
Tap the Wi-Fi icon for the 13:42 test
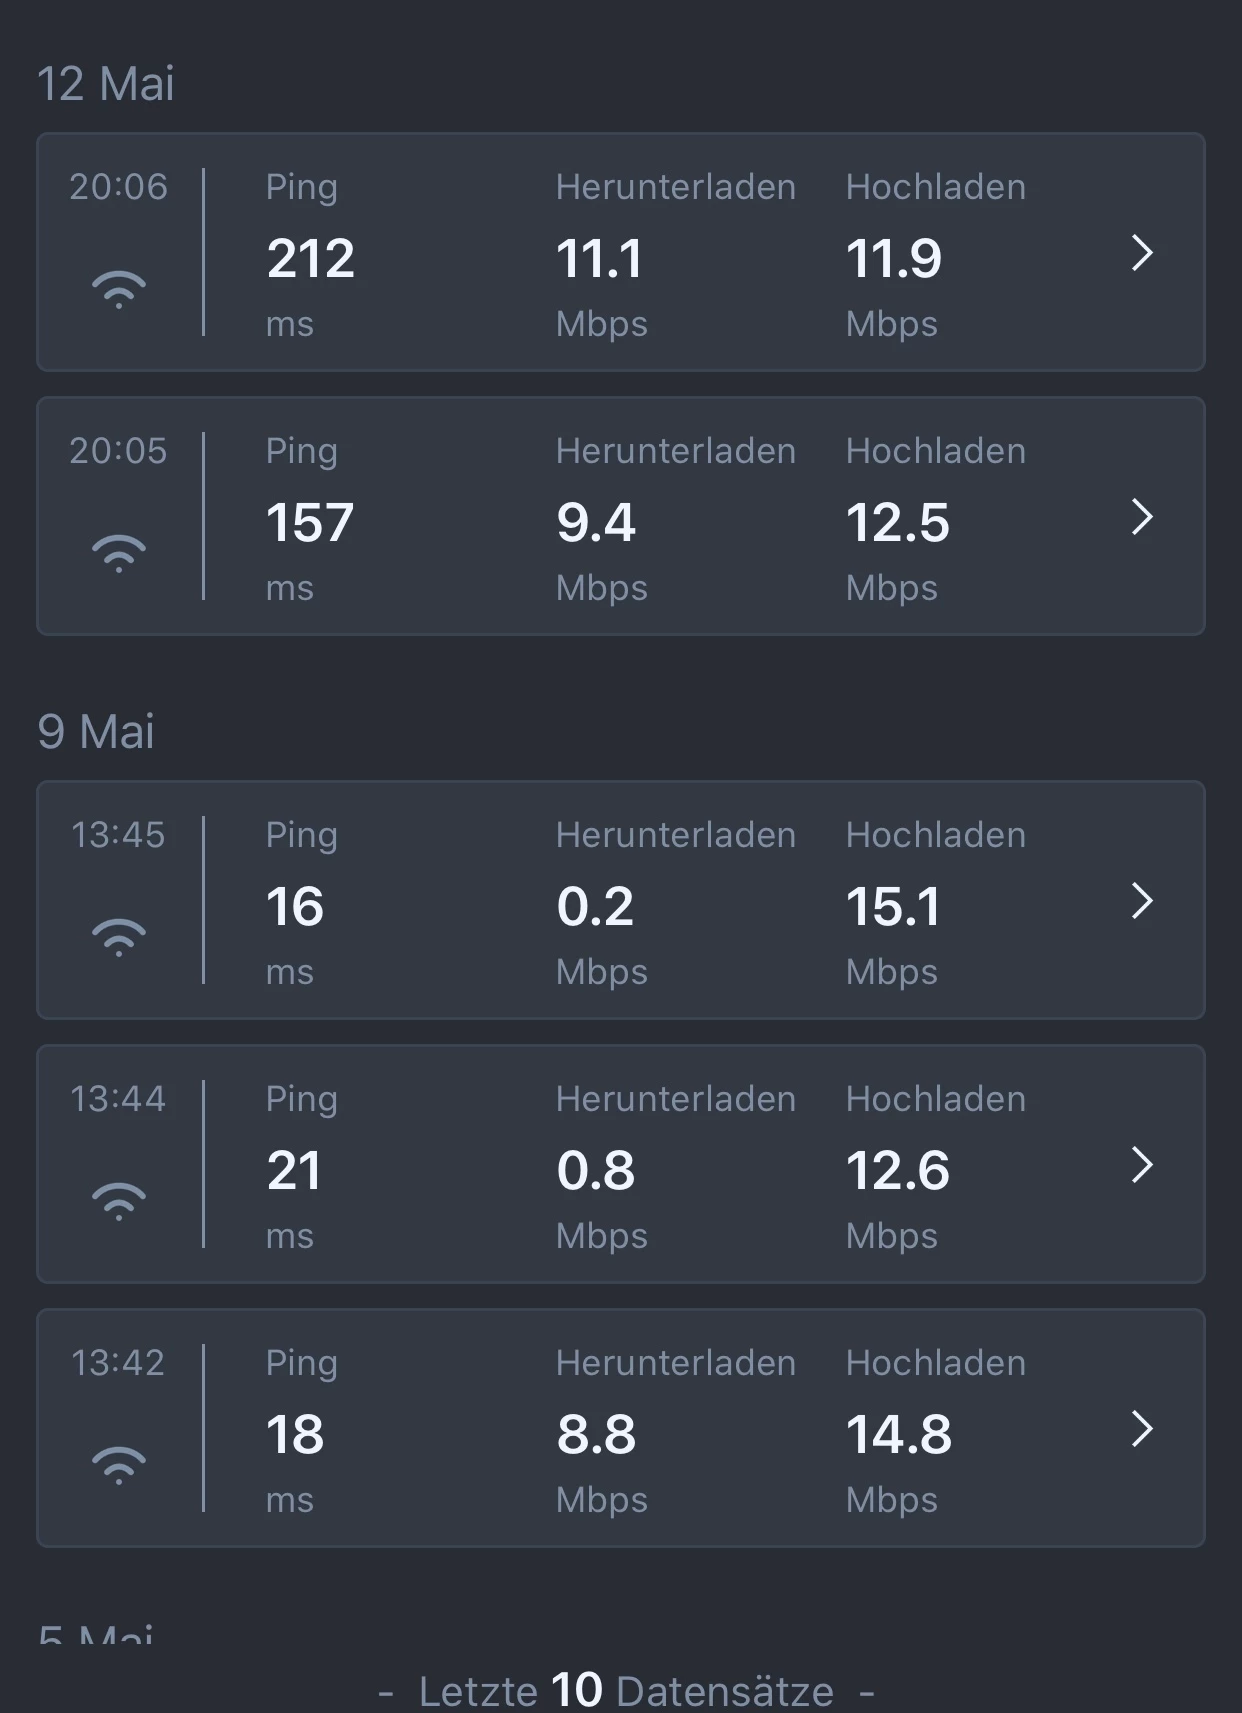119,1465
